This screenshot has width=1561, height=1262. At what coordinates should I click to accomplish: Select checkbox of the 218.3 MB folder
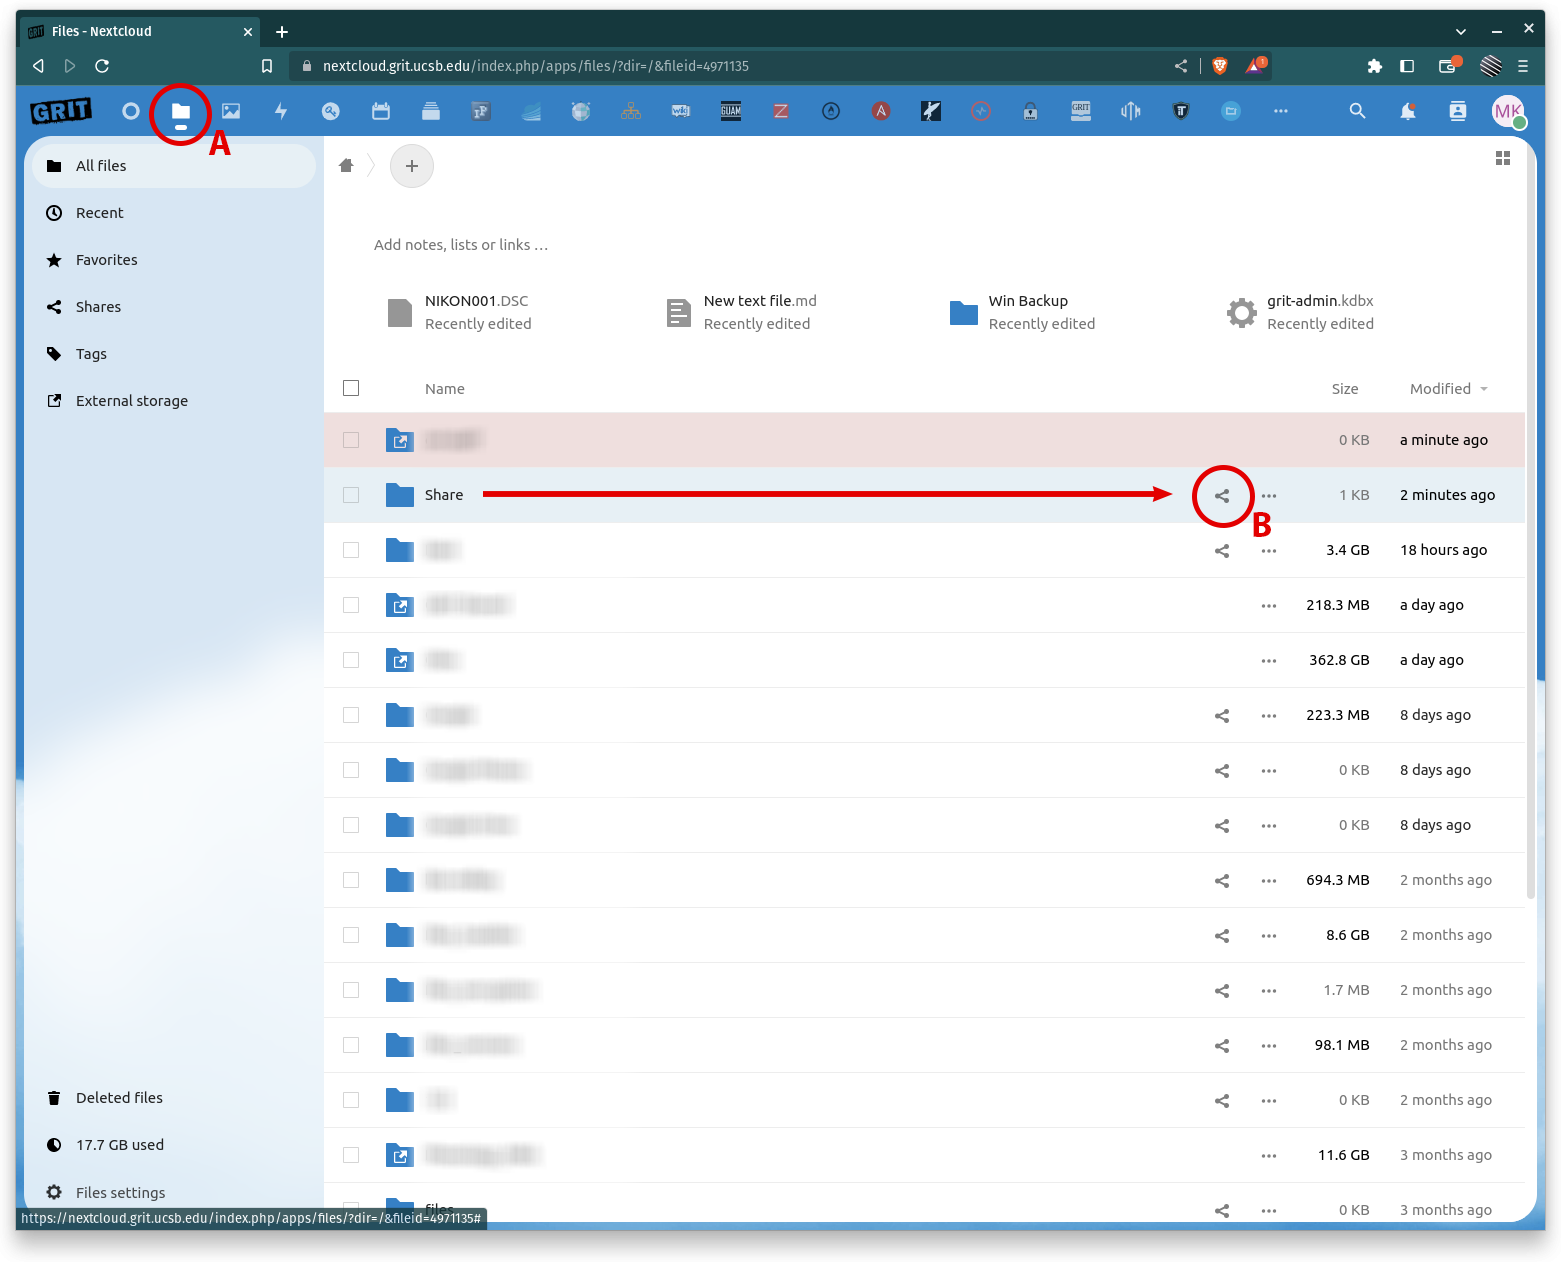351,605
